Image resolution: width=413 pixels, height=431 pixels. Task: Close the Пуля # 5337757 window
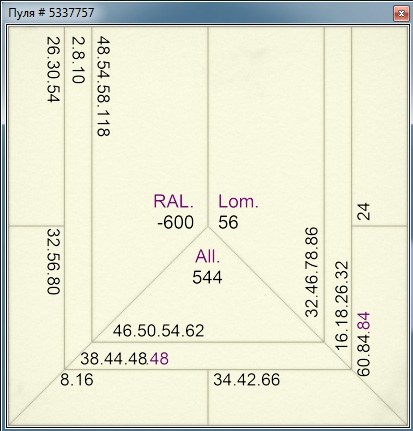pos(401,14)
